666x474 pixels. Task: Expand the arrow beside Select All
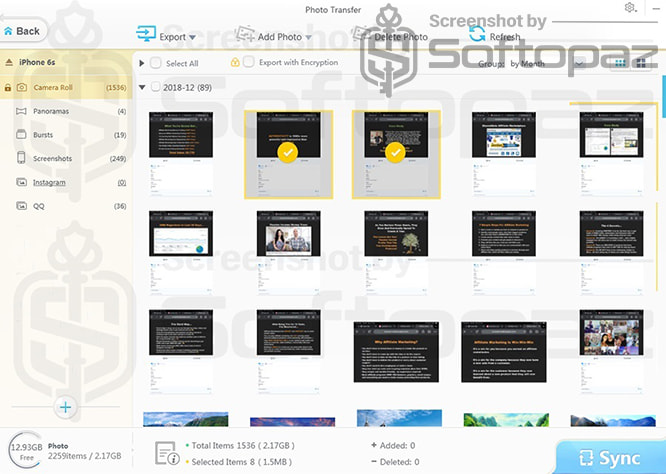click(142, 63)
